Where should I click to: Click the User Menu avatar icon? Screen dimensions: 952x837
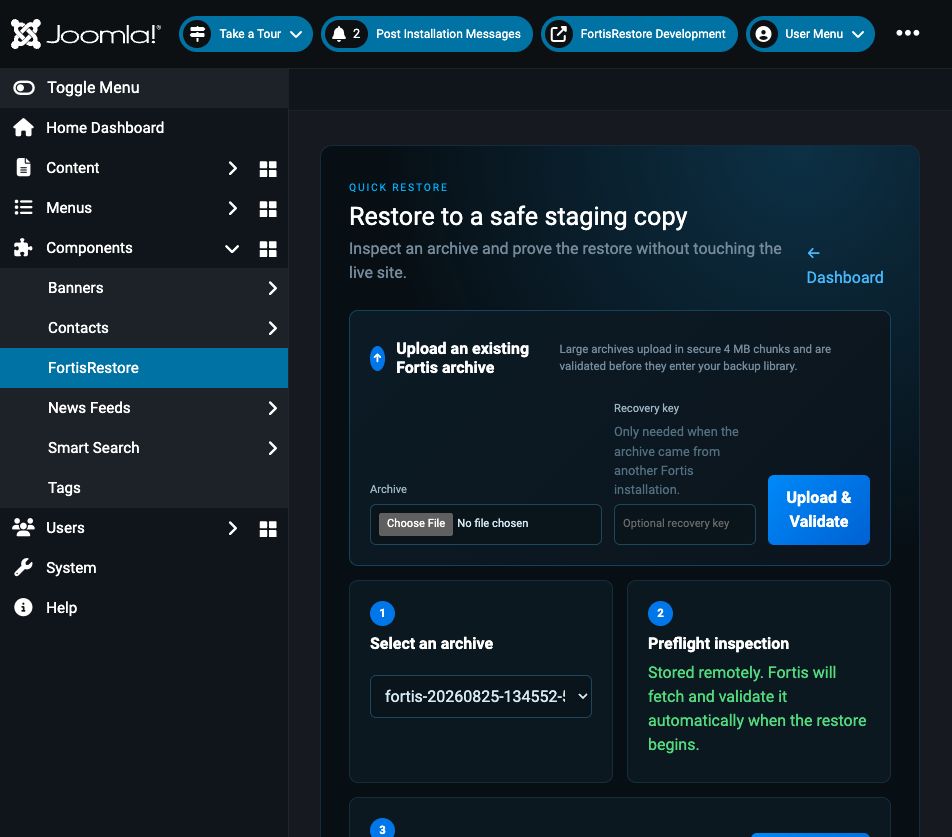764,34
